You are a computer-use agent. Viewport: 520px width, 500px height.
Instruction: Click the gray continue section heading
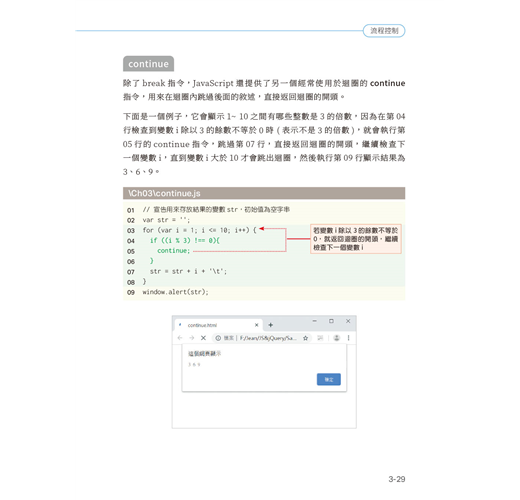pyautogui.click(x=148, y=64)
